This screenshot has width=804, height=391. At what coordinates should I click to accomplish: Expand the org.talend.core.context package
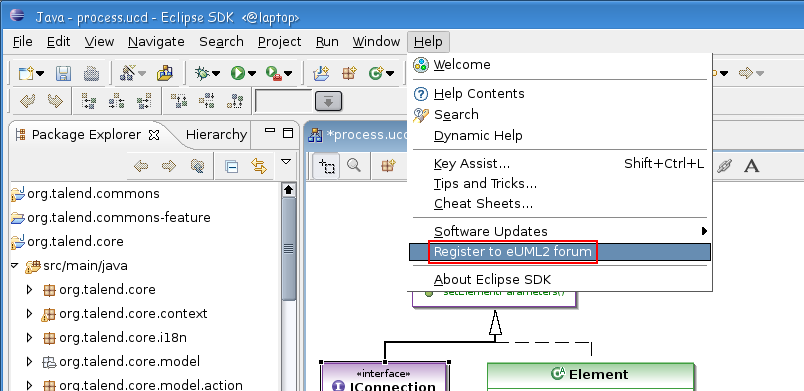pos(29,314)
